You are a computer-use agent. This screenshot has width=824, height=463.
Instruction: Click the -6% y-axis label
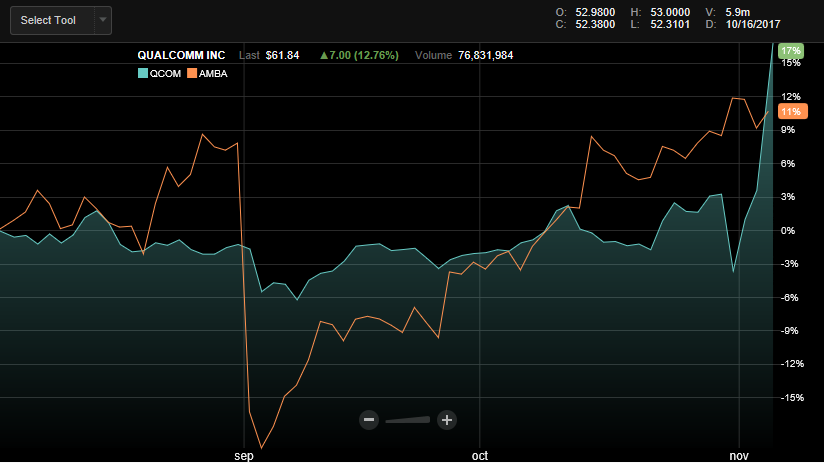[790, 297]
